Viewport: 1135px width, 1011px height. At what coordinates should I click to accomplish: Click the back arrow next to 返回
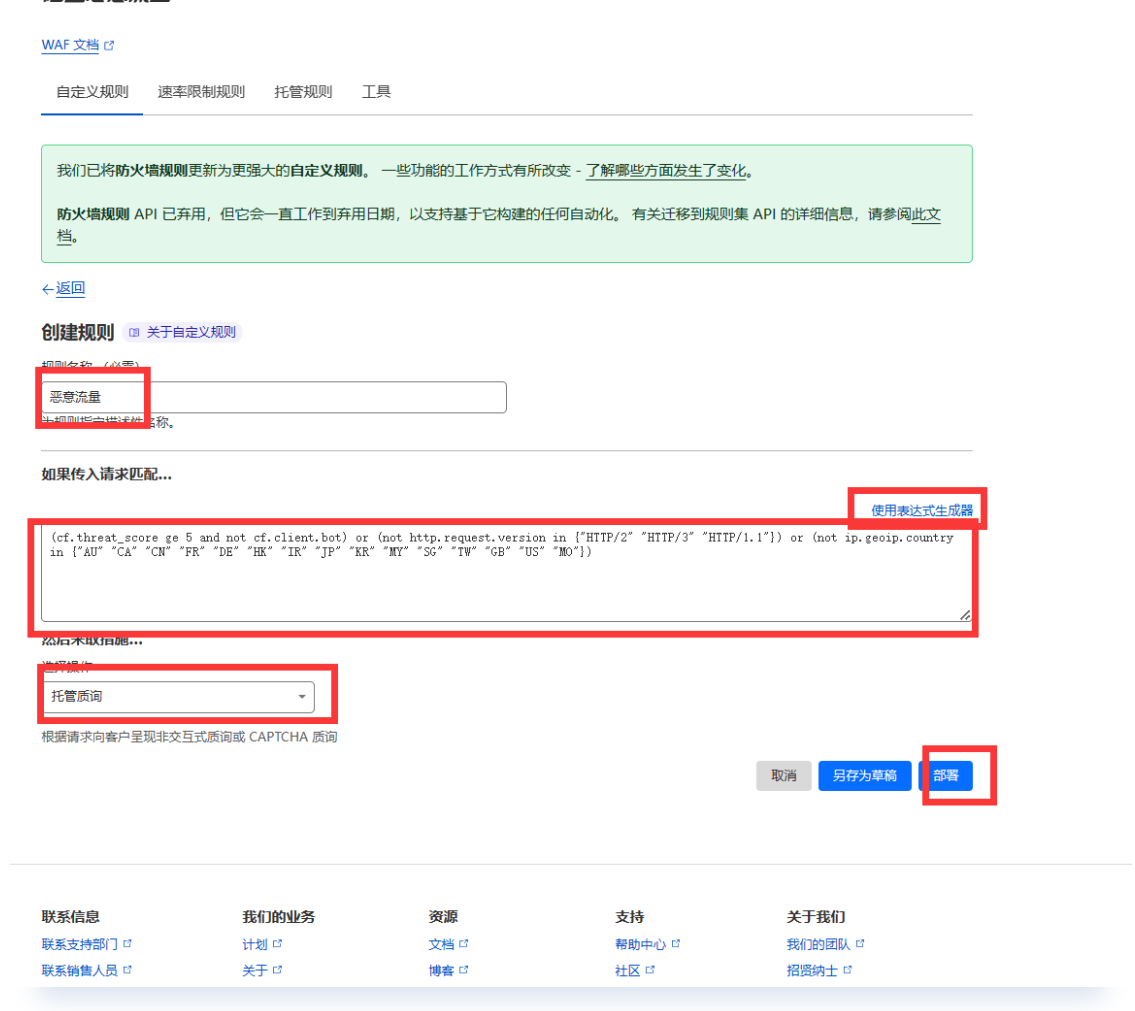47,289
